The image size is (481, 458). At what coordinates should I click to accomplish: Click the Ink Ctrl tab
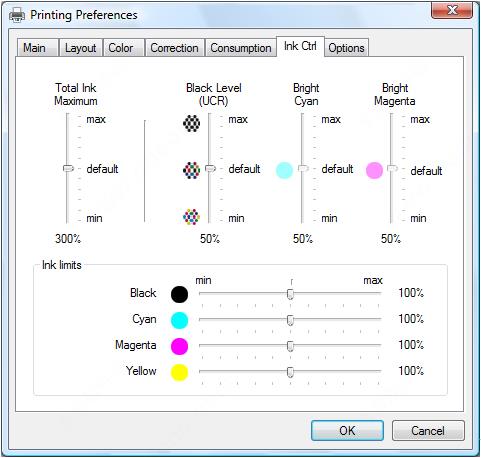click(x=300, y=46)
